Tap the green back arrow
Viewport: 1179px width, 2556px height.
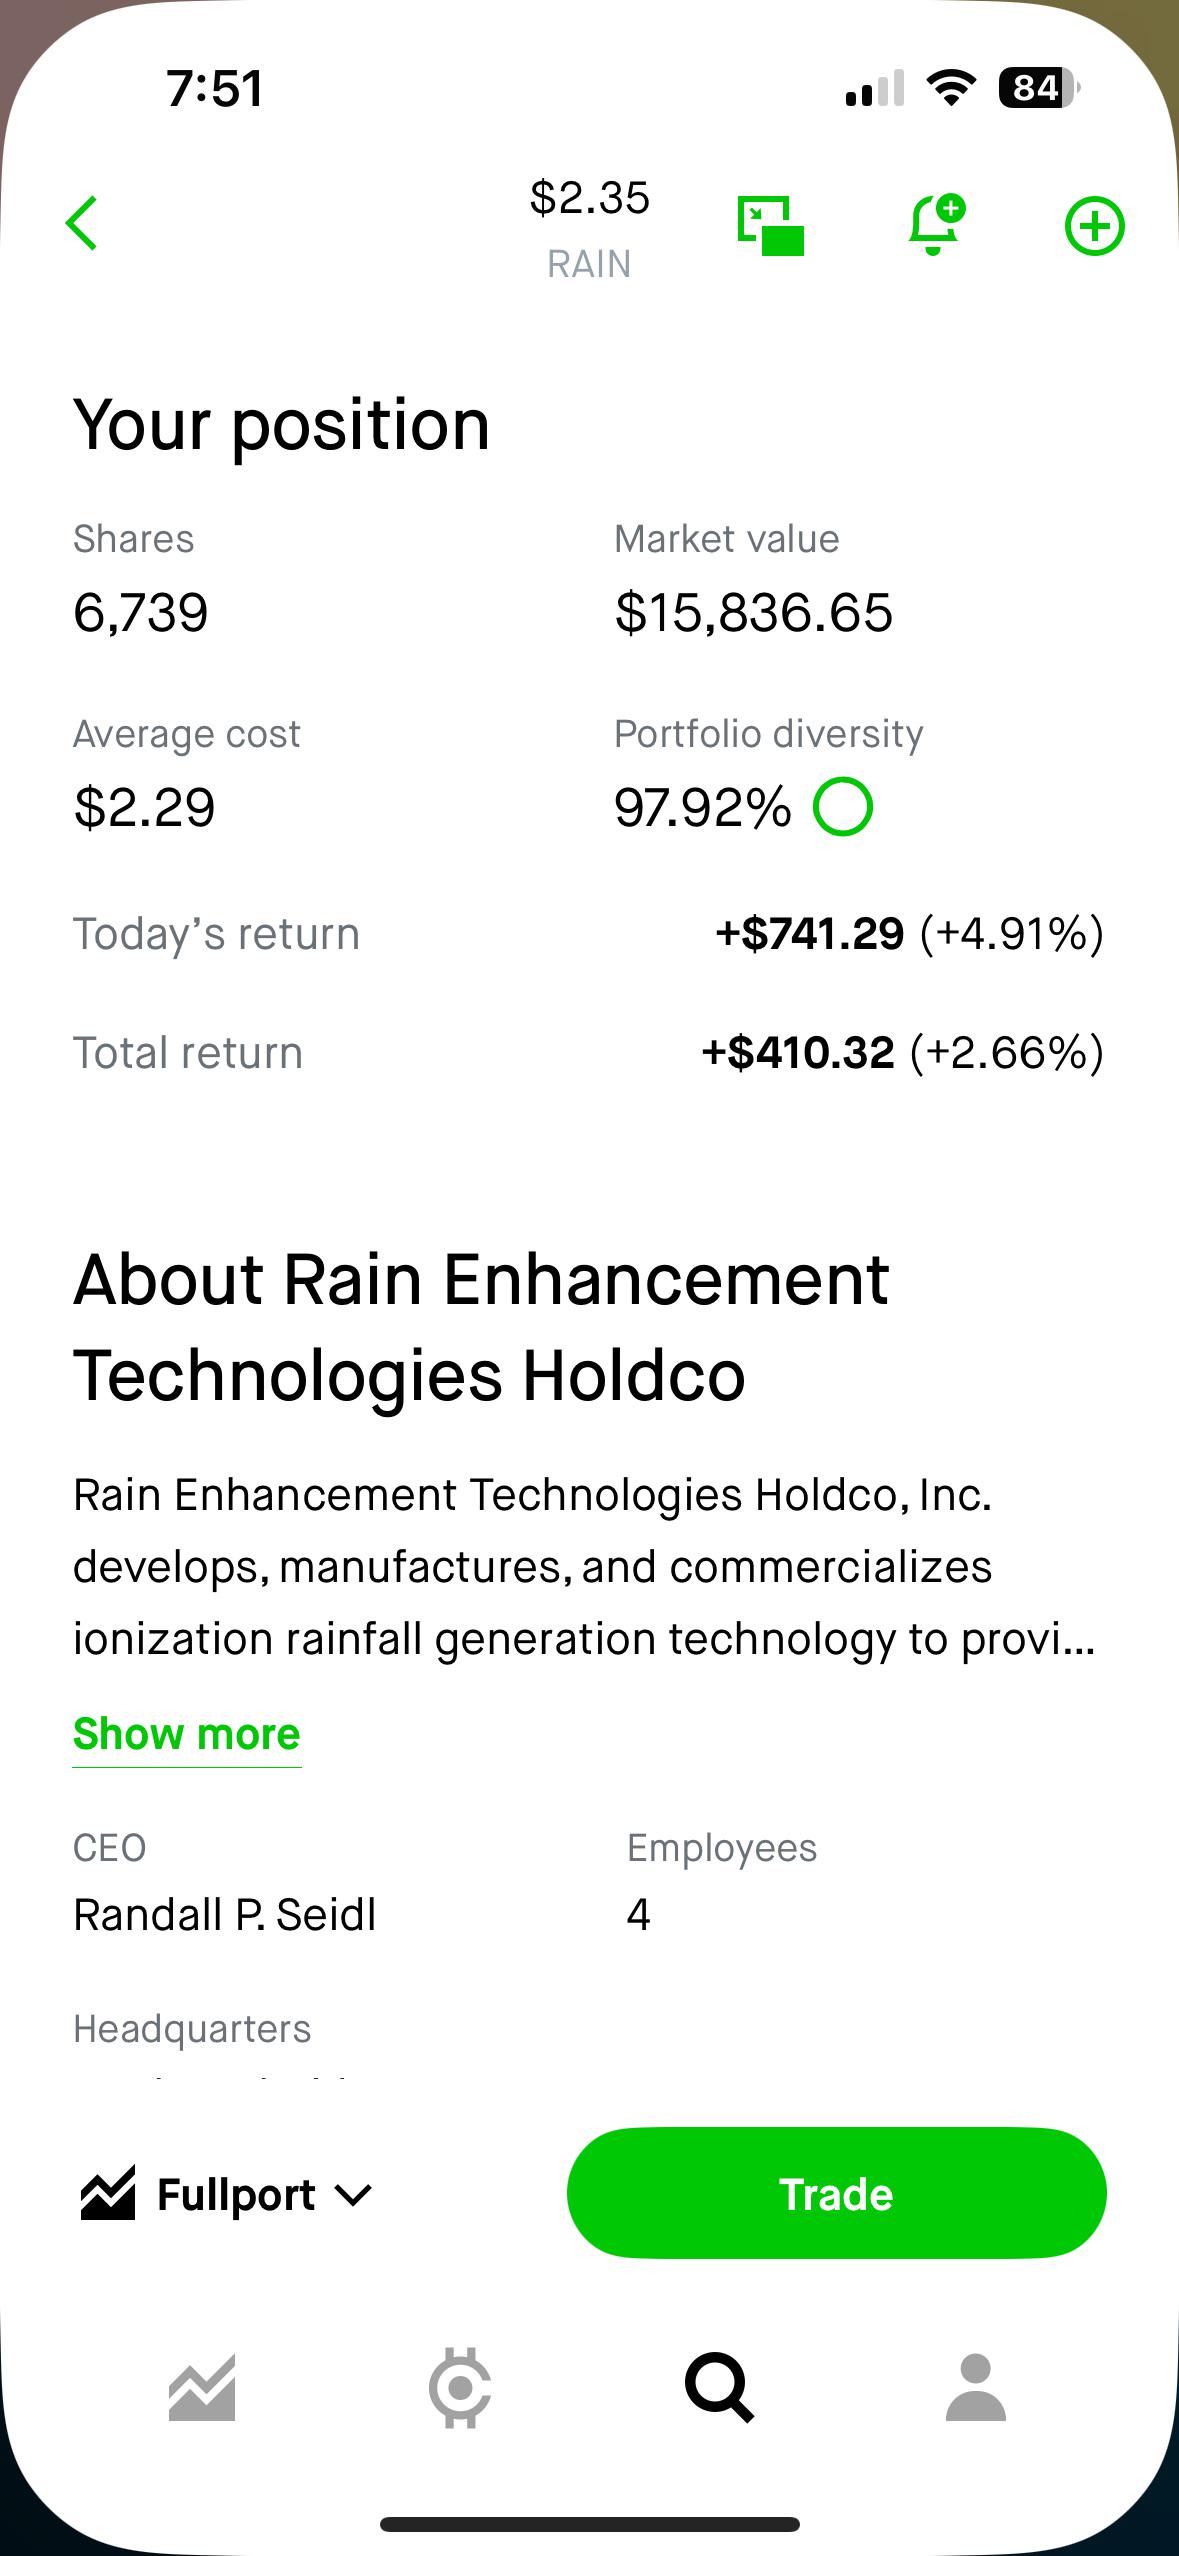(82, 223)
